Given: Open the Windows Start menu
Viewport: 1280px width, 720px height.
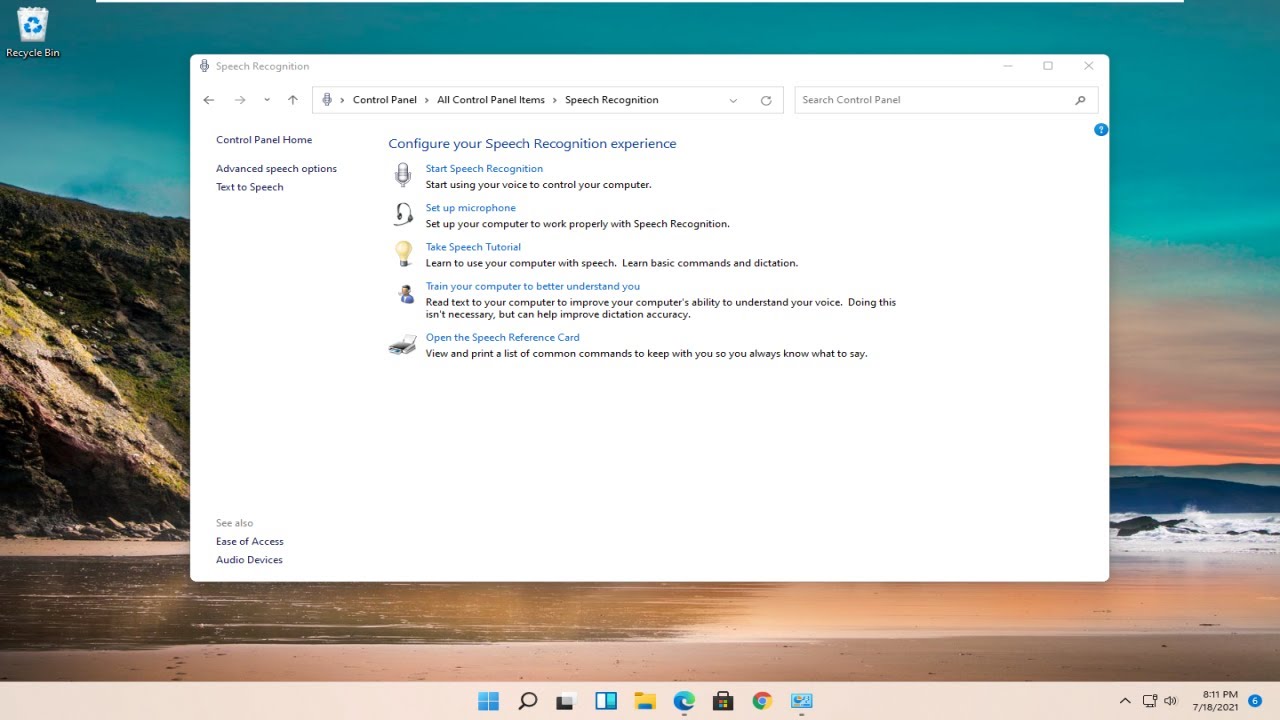Looking at the screenshot, I should click(x=488, y=701).
